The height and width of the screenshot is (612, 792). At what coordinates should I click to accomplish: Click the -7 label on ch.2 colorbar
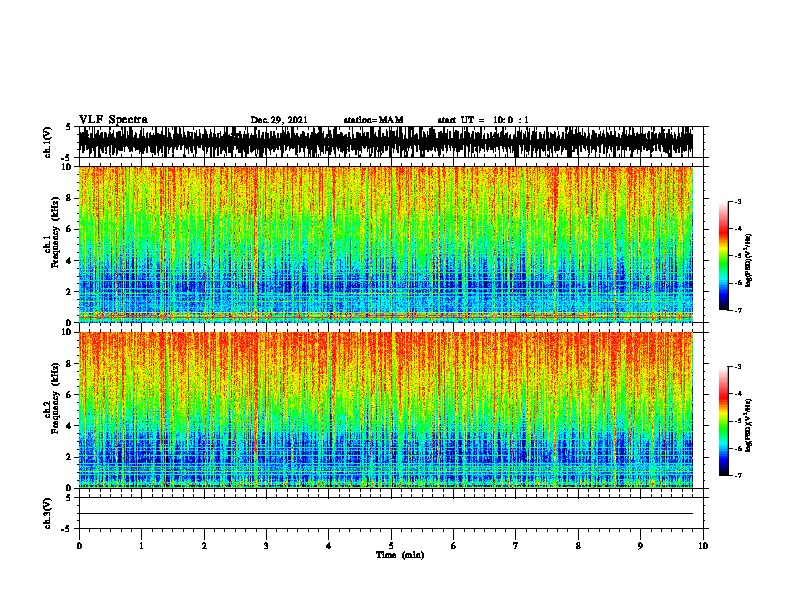pos(737,476)
